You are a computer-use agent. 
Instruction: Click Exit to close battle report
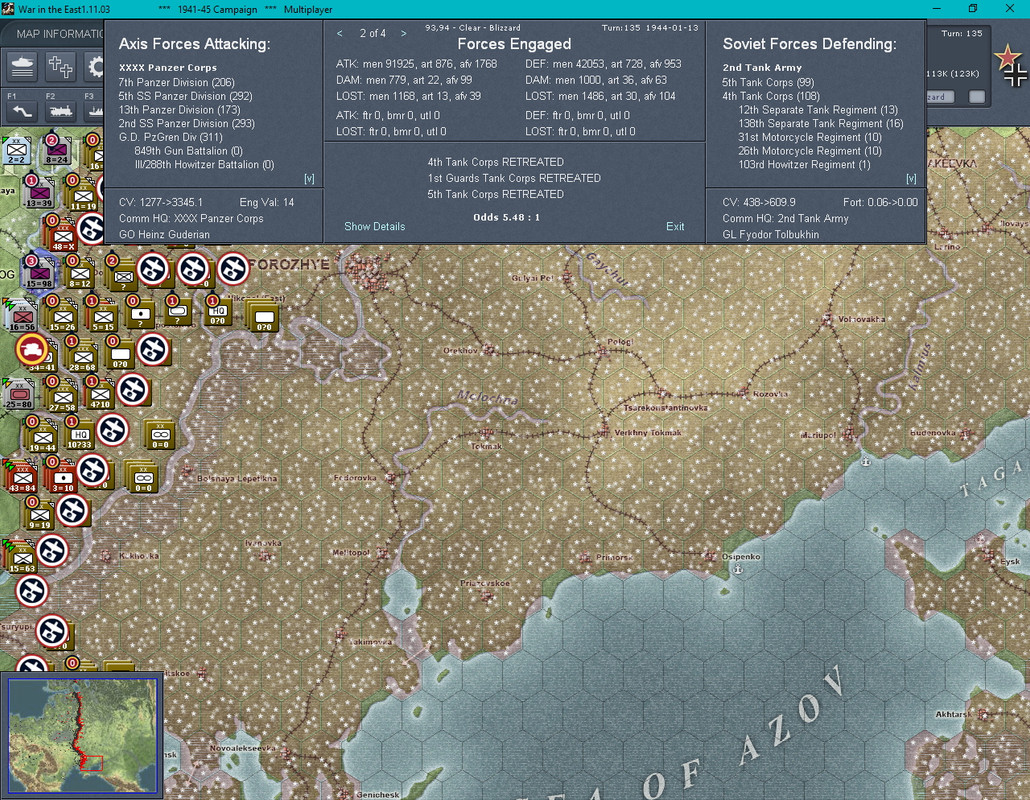click(x=675, y=227)
